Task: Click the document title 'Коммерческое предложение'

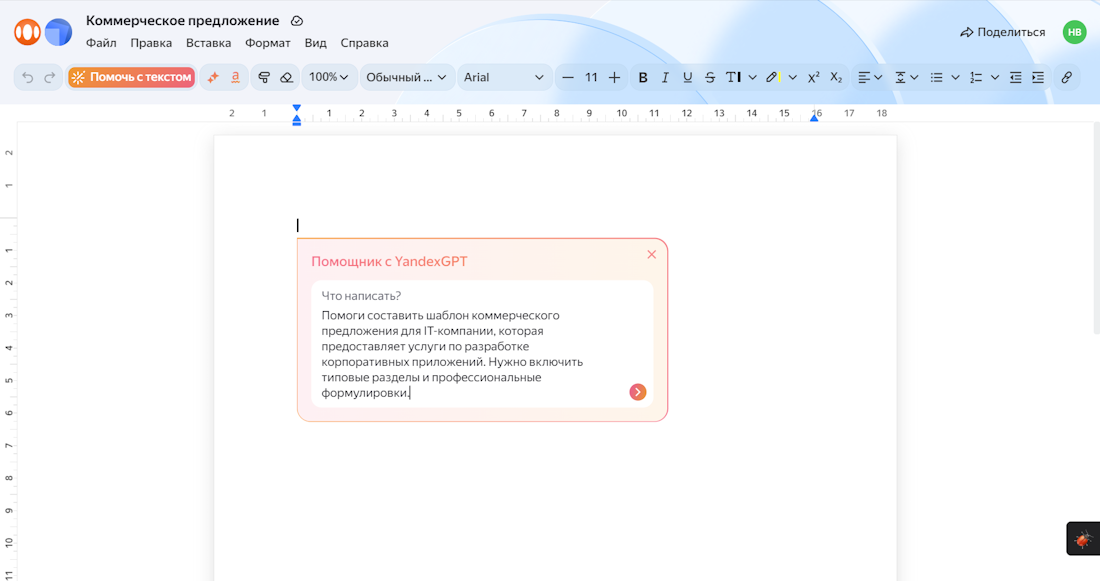Action: (182, 21)
